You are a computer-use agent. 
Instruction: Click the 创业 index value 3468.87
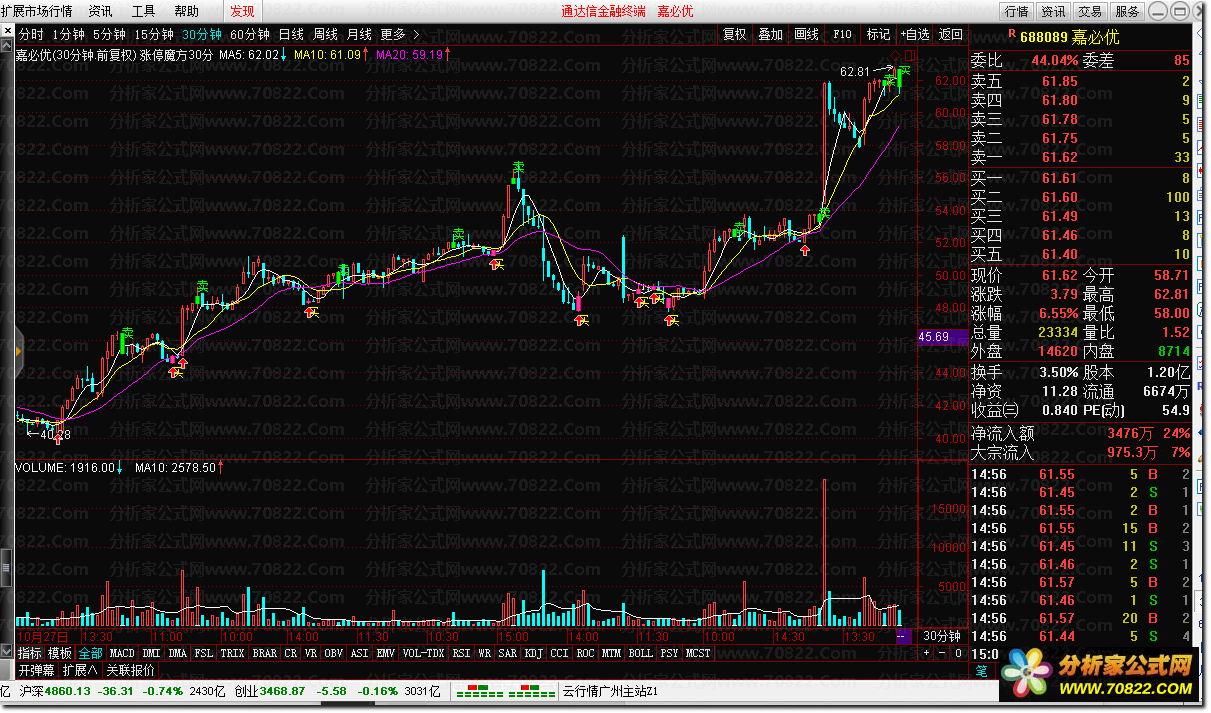click(x=284, y=691)
